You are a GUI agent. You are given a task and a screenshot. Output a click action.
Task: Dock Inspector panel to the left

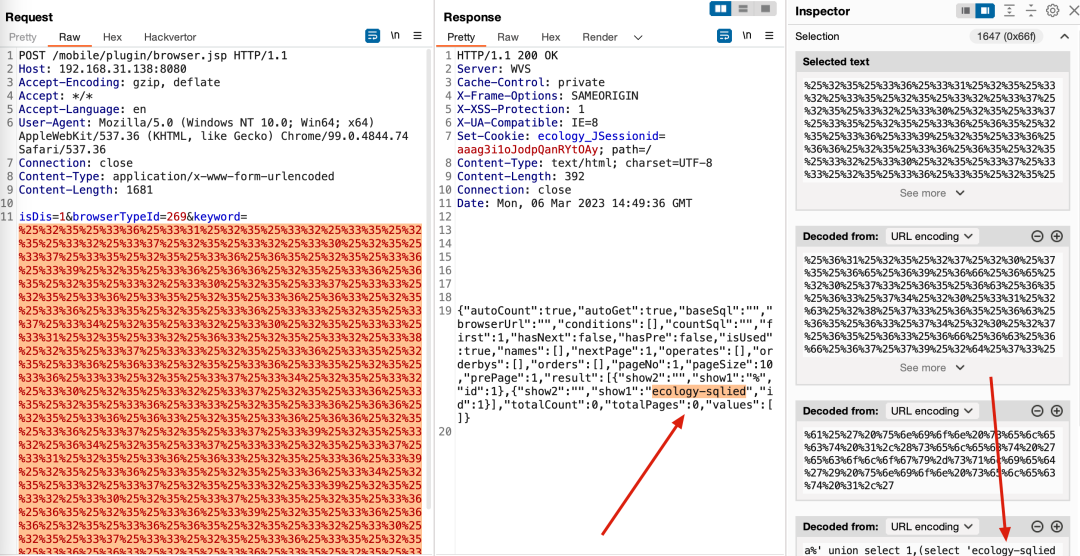coord(966,11)
